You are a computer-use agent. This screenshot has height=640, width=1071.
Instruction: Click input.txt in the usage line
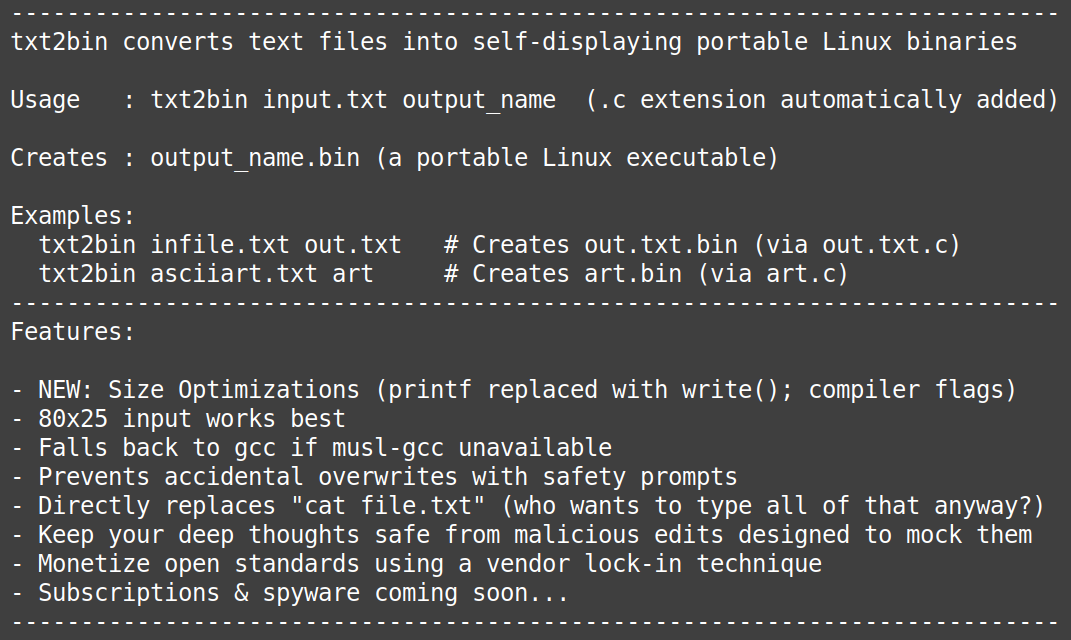(325, 100)
